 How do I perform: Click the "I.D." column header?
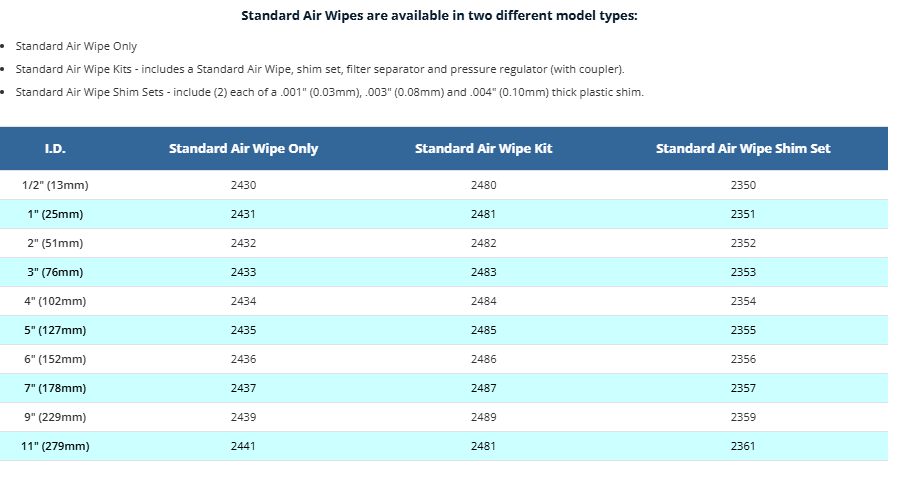point(56,149)
